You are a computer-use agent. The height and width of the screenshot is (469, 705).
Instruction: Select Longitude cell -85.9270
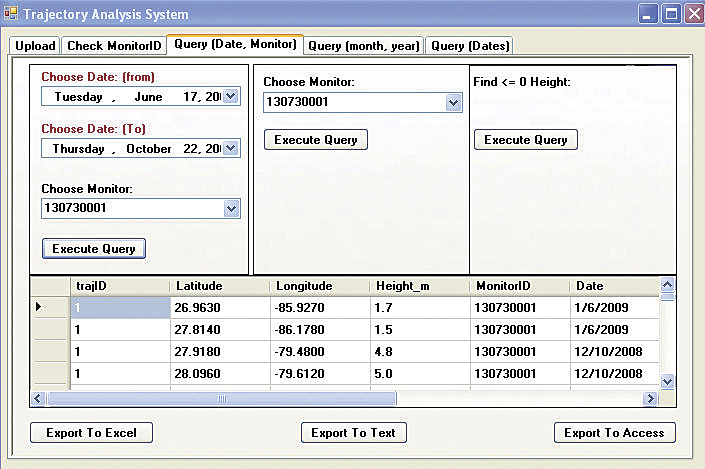(320, 308)
